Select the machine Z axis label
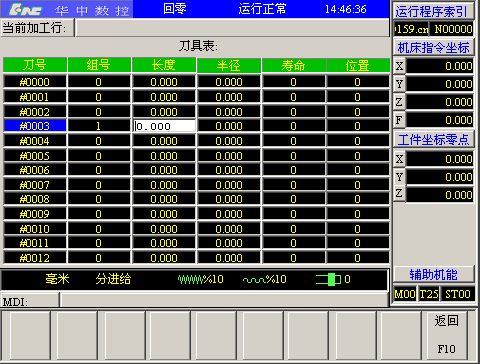Image resolution: width=480 pixels, height=364 pixels. tap(399, 102)
